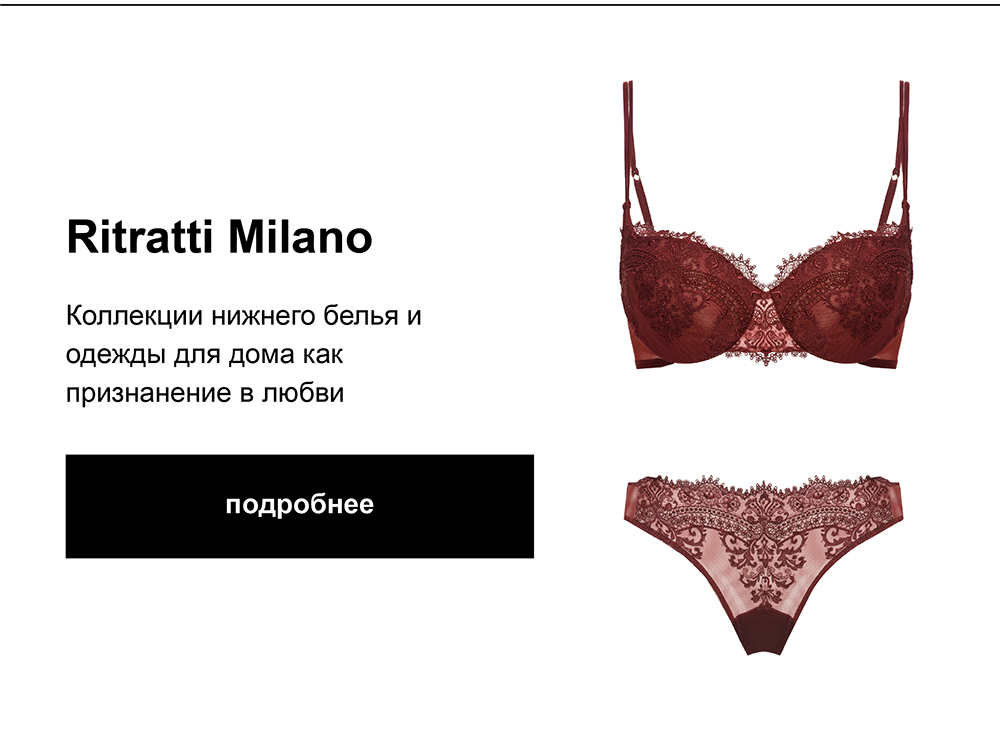Viewport: 1000px width, 731px height.
Task: Click the word Ritratti in the heading
Action: click(x=140, y=237)
